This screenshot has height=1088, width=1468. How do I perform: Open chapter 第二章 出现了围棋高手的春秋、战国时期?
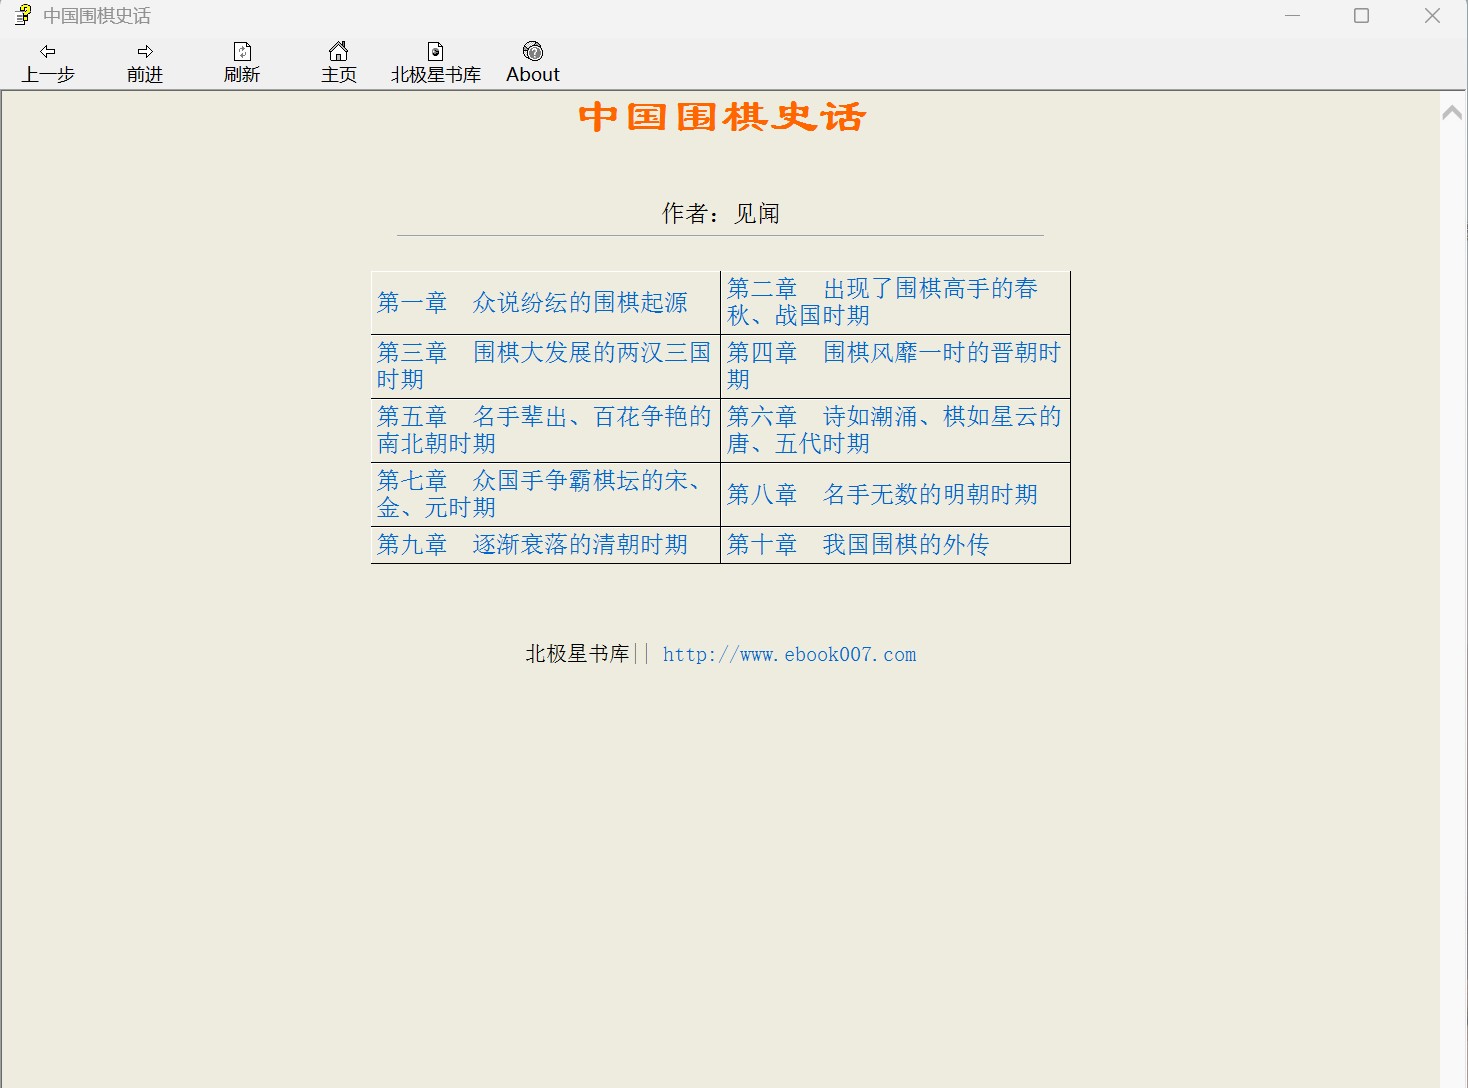pyautogui.click(x=882, y=302)
